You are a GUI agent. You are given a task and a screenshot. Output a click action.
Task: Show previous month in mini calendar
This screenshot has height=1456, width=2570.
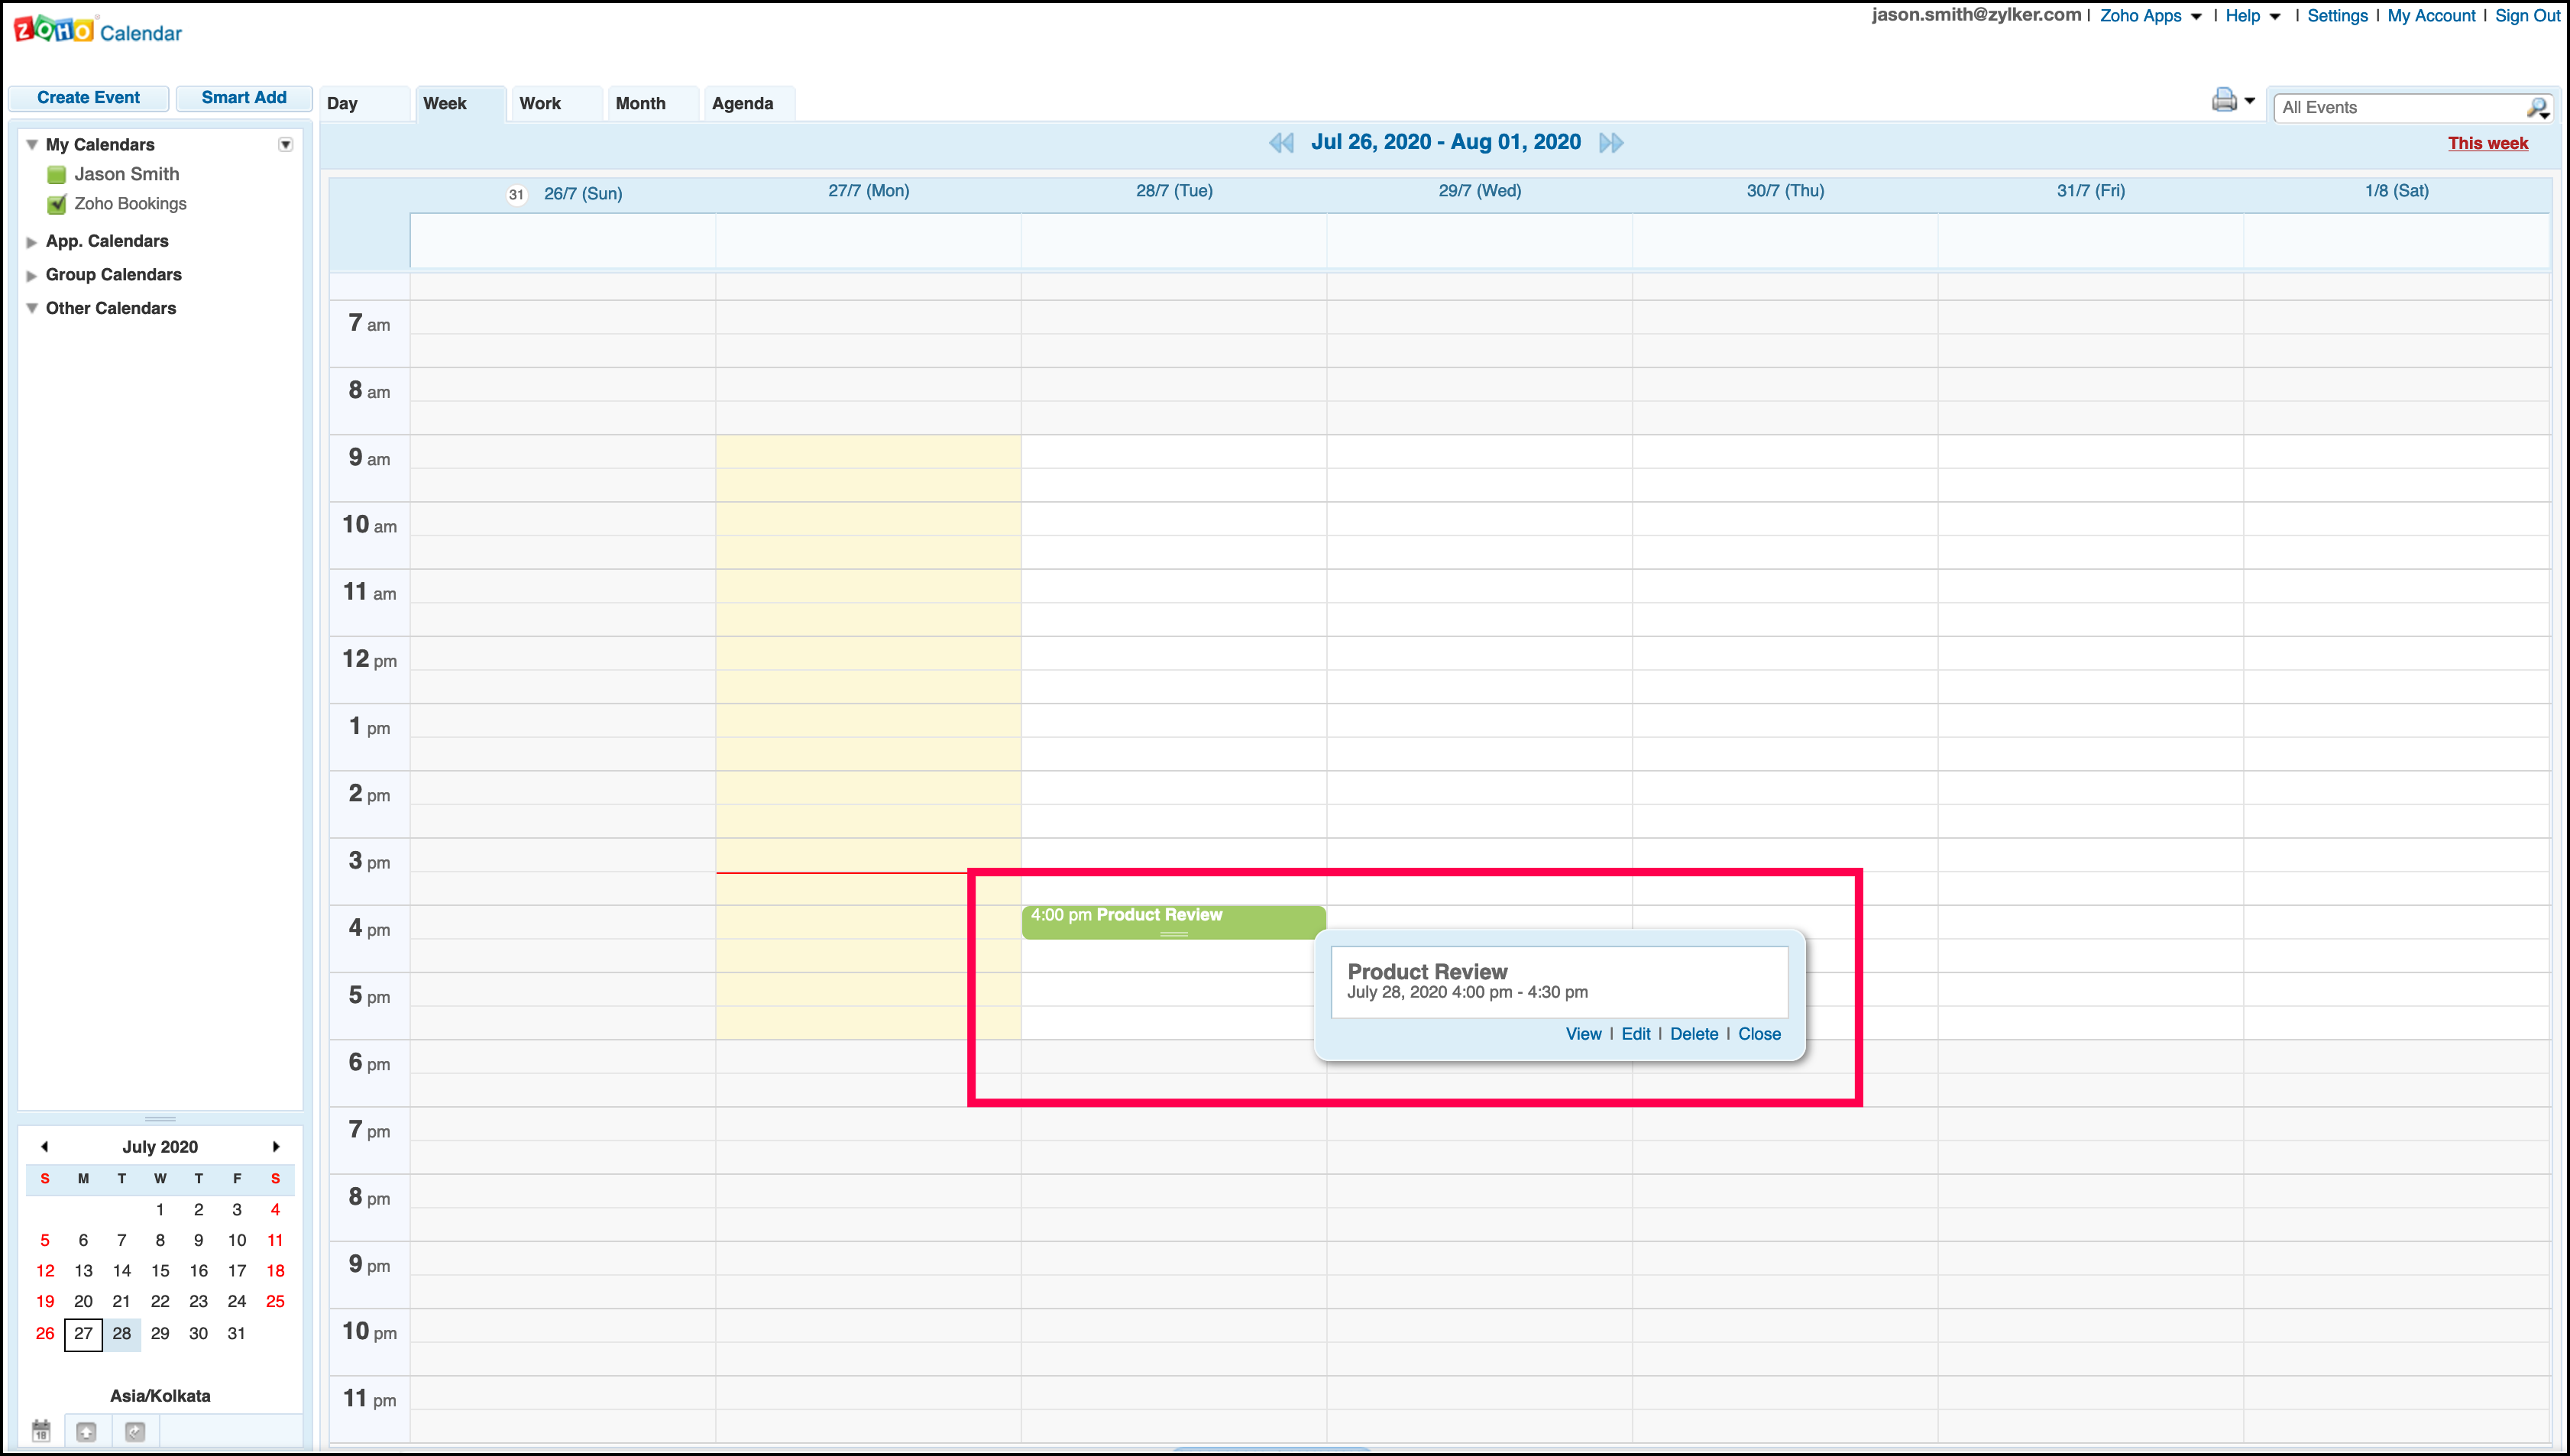point(44,1147)
